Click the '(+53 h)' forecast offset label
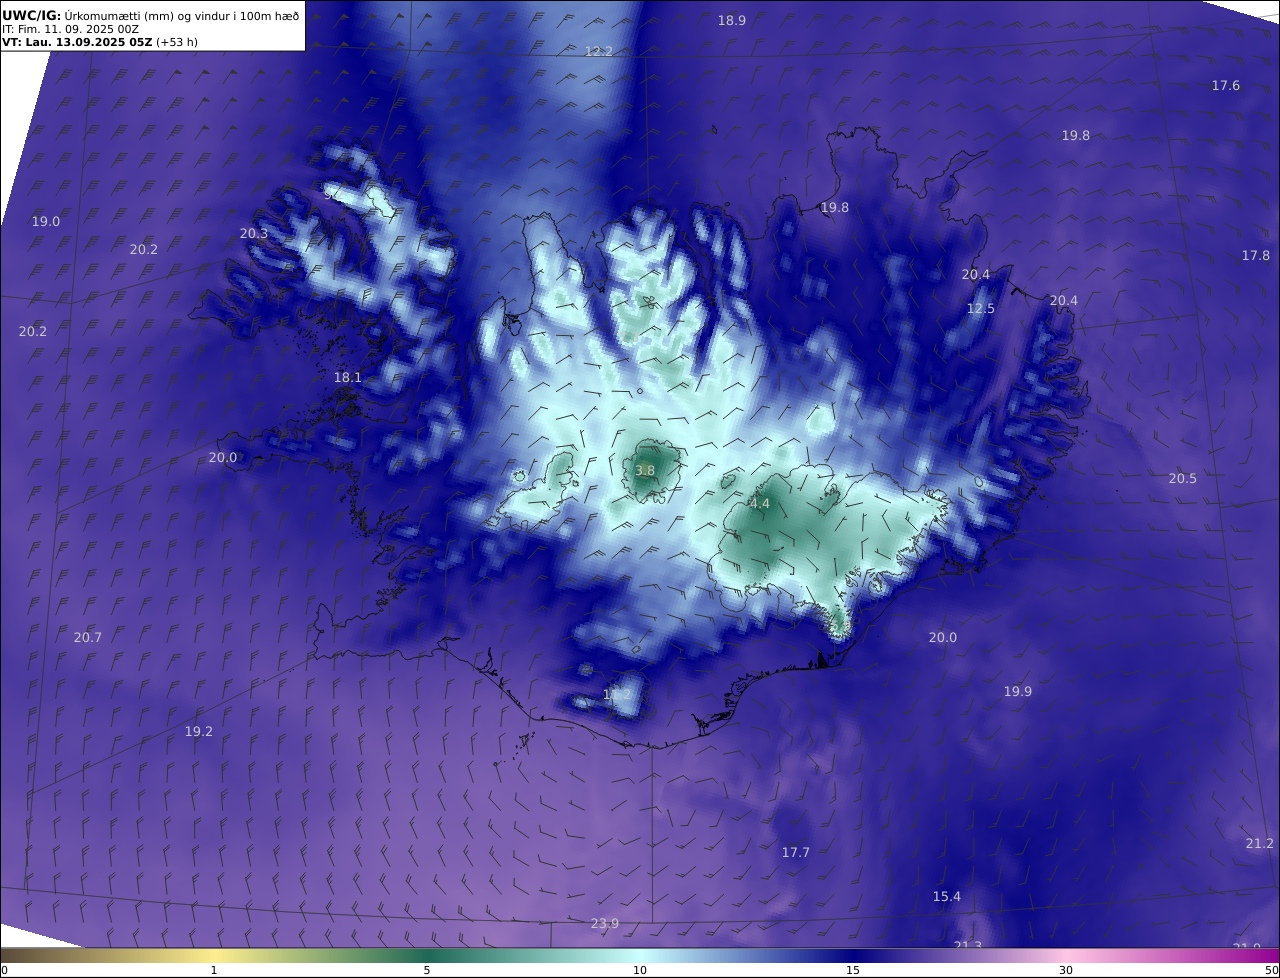This screenshot has height=978, width=1280. [177, 42]
